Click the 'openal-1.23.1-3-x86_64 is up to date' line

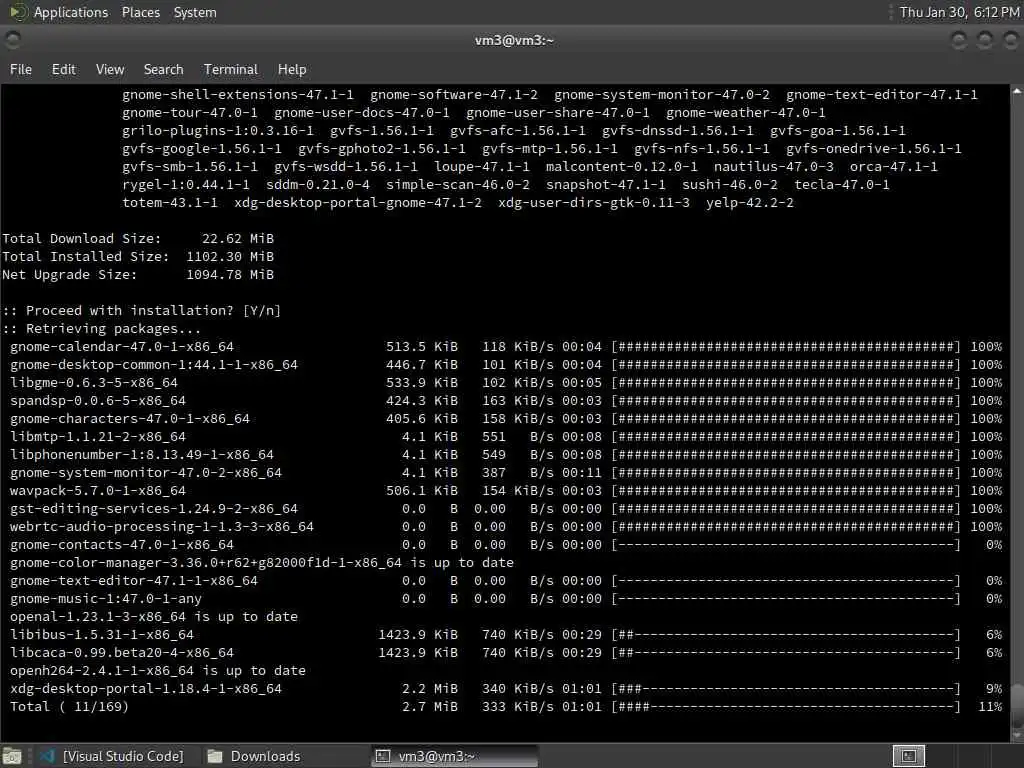pos(153,616)
